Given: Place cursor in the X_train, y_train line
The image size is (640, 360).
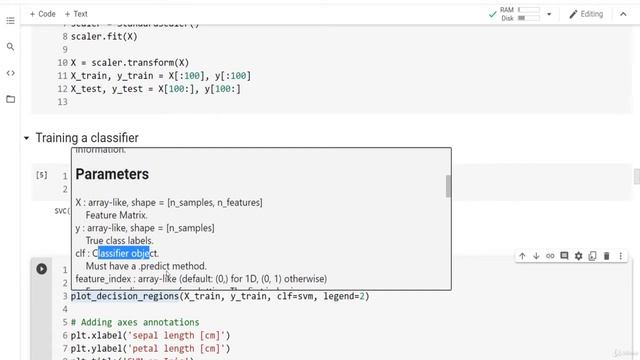Looking at the screenshot, I should tap(161, 76).
